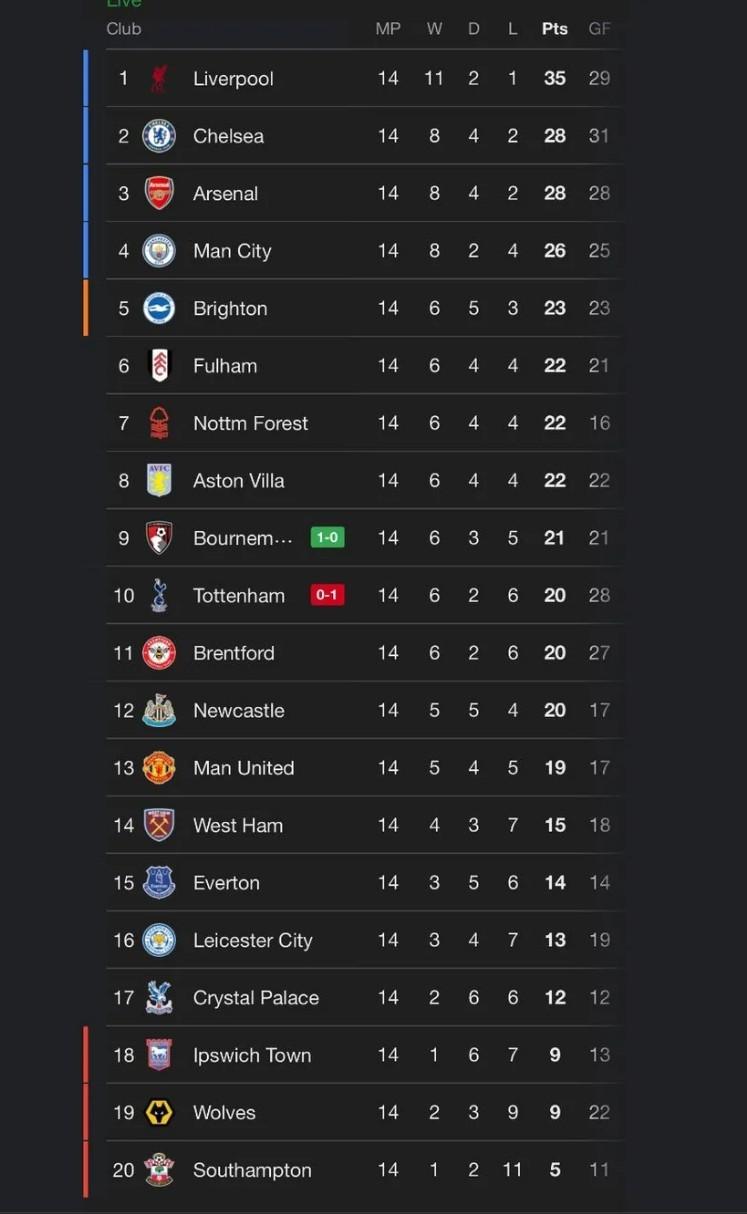Open the Arsenal crest icon

coord(159,193)
